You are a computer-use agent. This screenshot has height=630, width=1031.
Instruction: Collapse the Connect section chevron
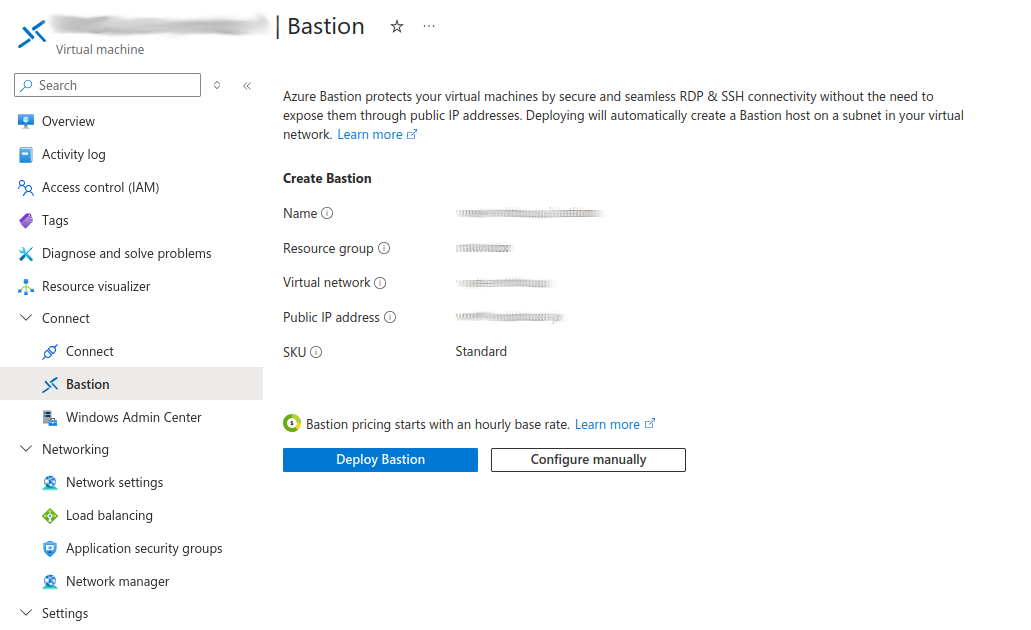pos(26,318)
